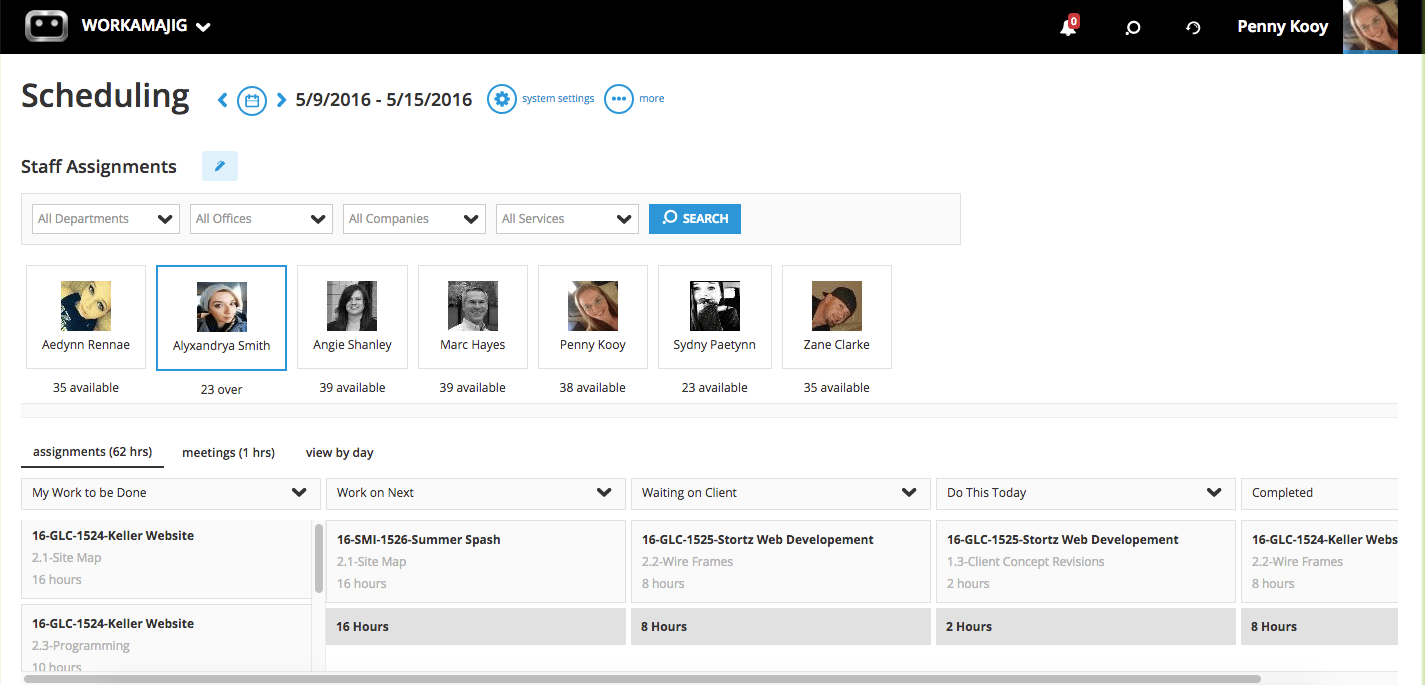Switch to the view by day tab
The width and height of the screenshot is (1425, 685).
click(x=339, y=452)
